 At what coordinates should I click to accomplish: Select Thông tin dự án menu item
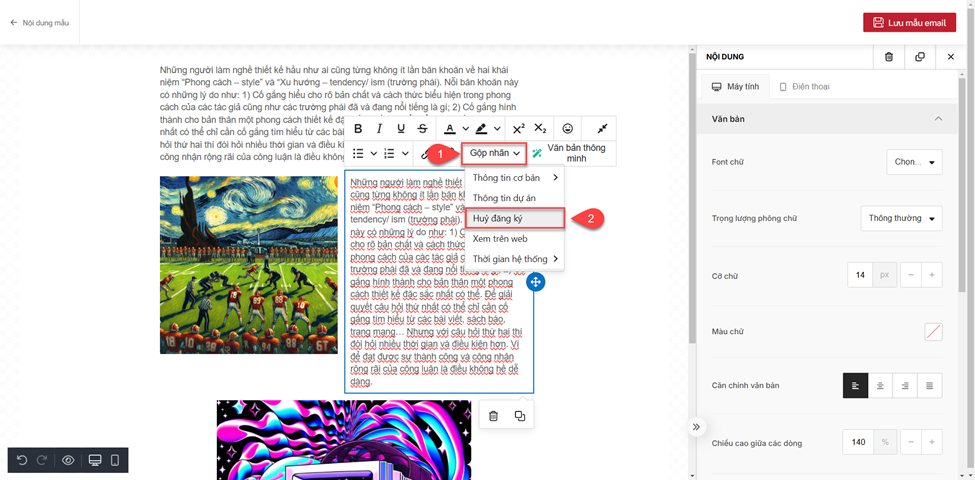(x=515, y=198)
